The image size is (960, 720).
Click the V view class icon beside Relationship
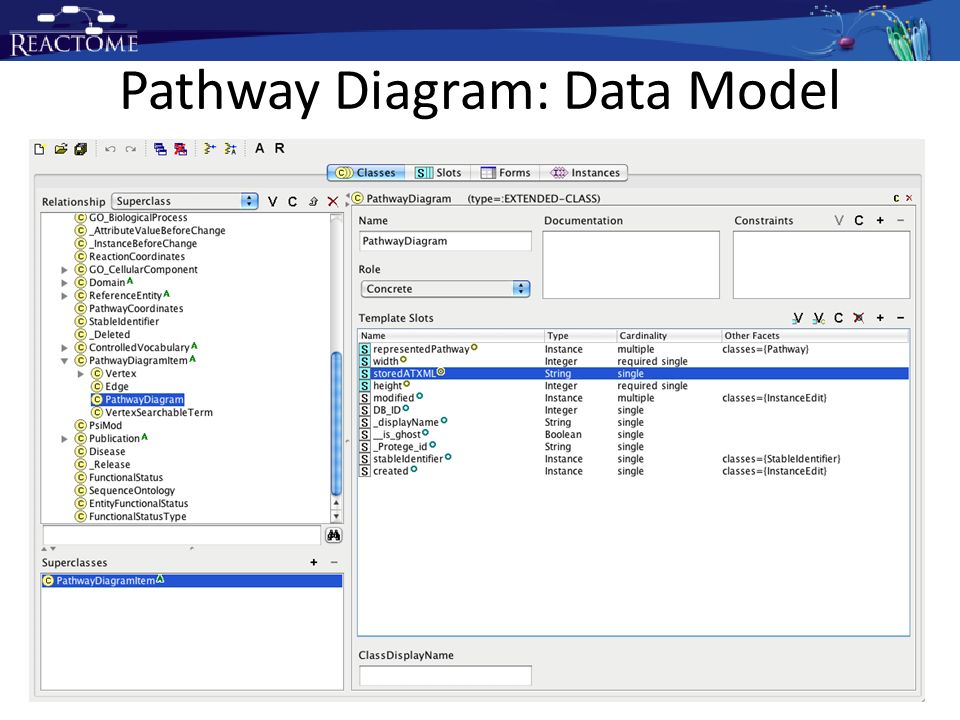272,201
